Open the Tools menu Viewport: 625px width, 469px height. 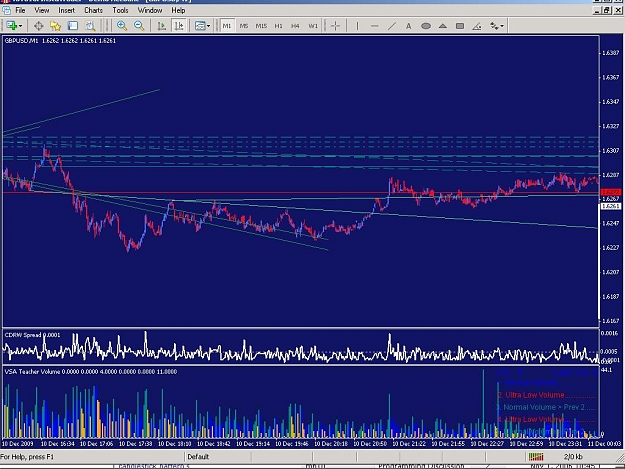[x=120, y=10]
